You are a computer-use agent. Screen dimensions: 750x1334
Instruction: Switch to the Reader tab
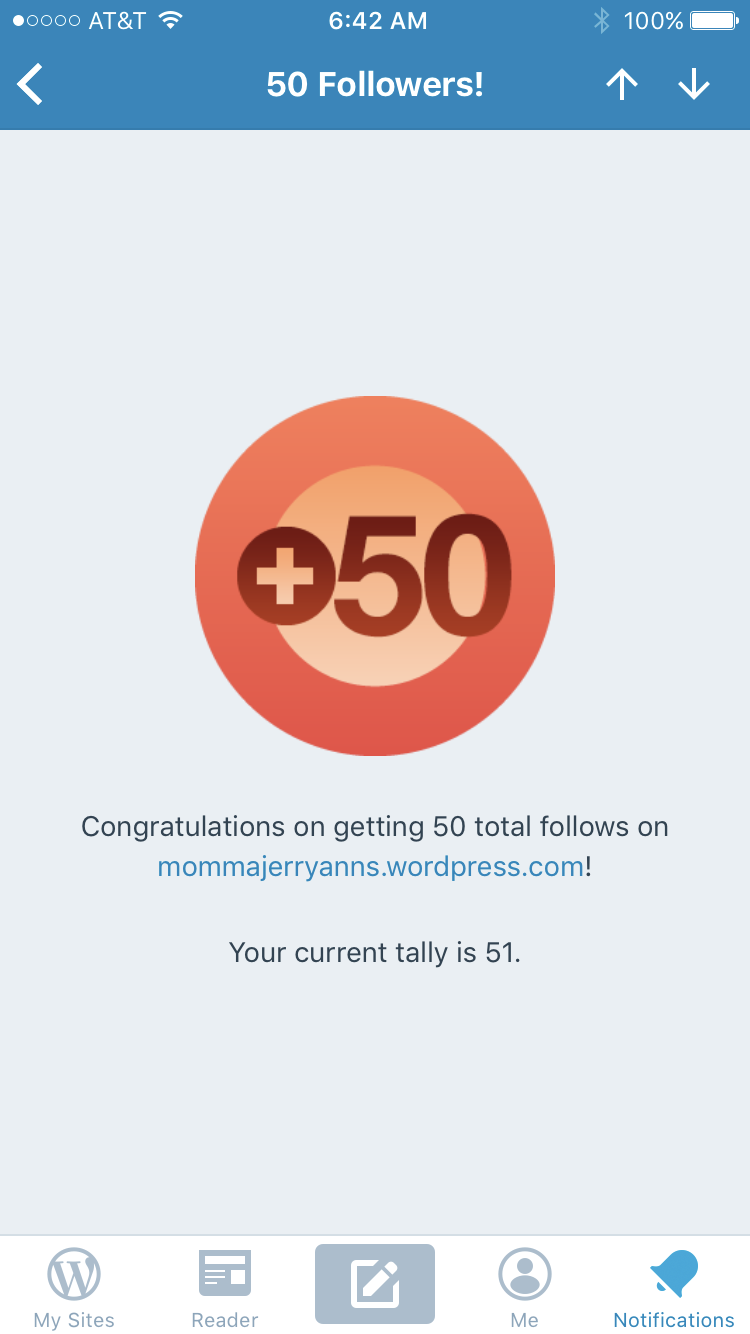tap(225, 1289)
